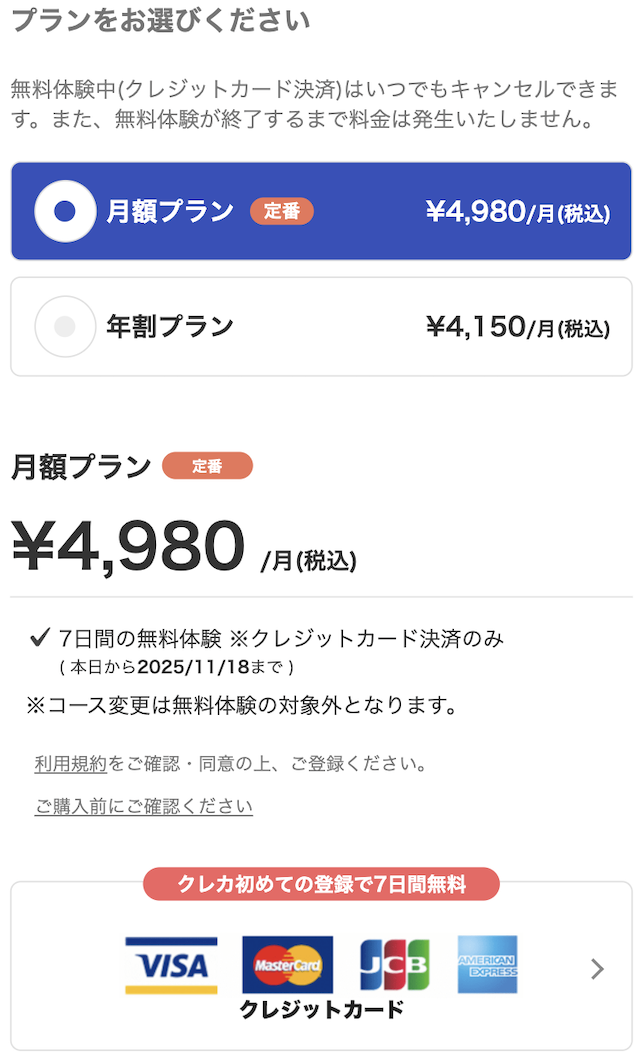The height and width of the screenshot is (1058, 640).
Task: Click the 定番 badge in the monthly plan card
Action: (x=282, y=211)
